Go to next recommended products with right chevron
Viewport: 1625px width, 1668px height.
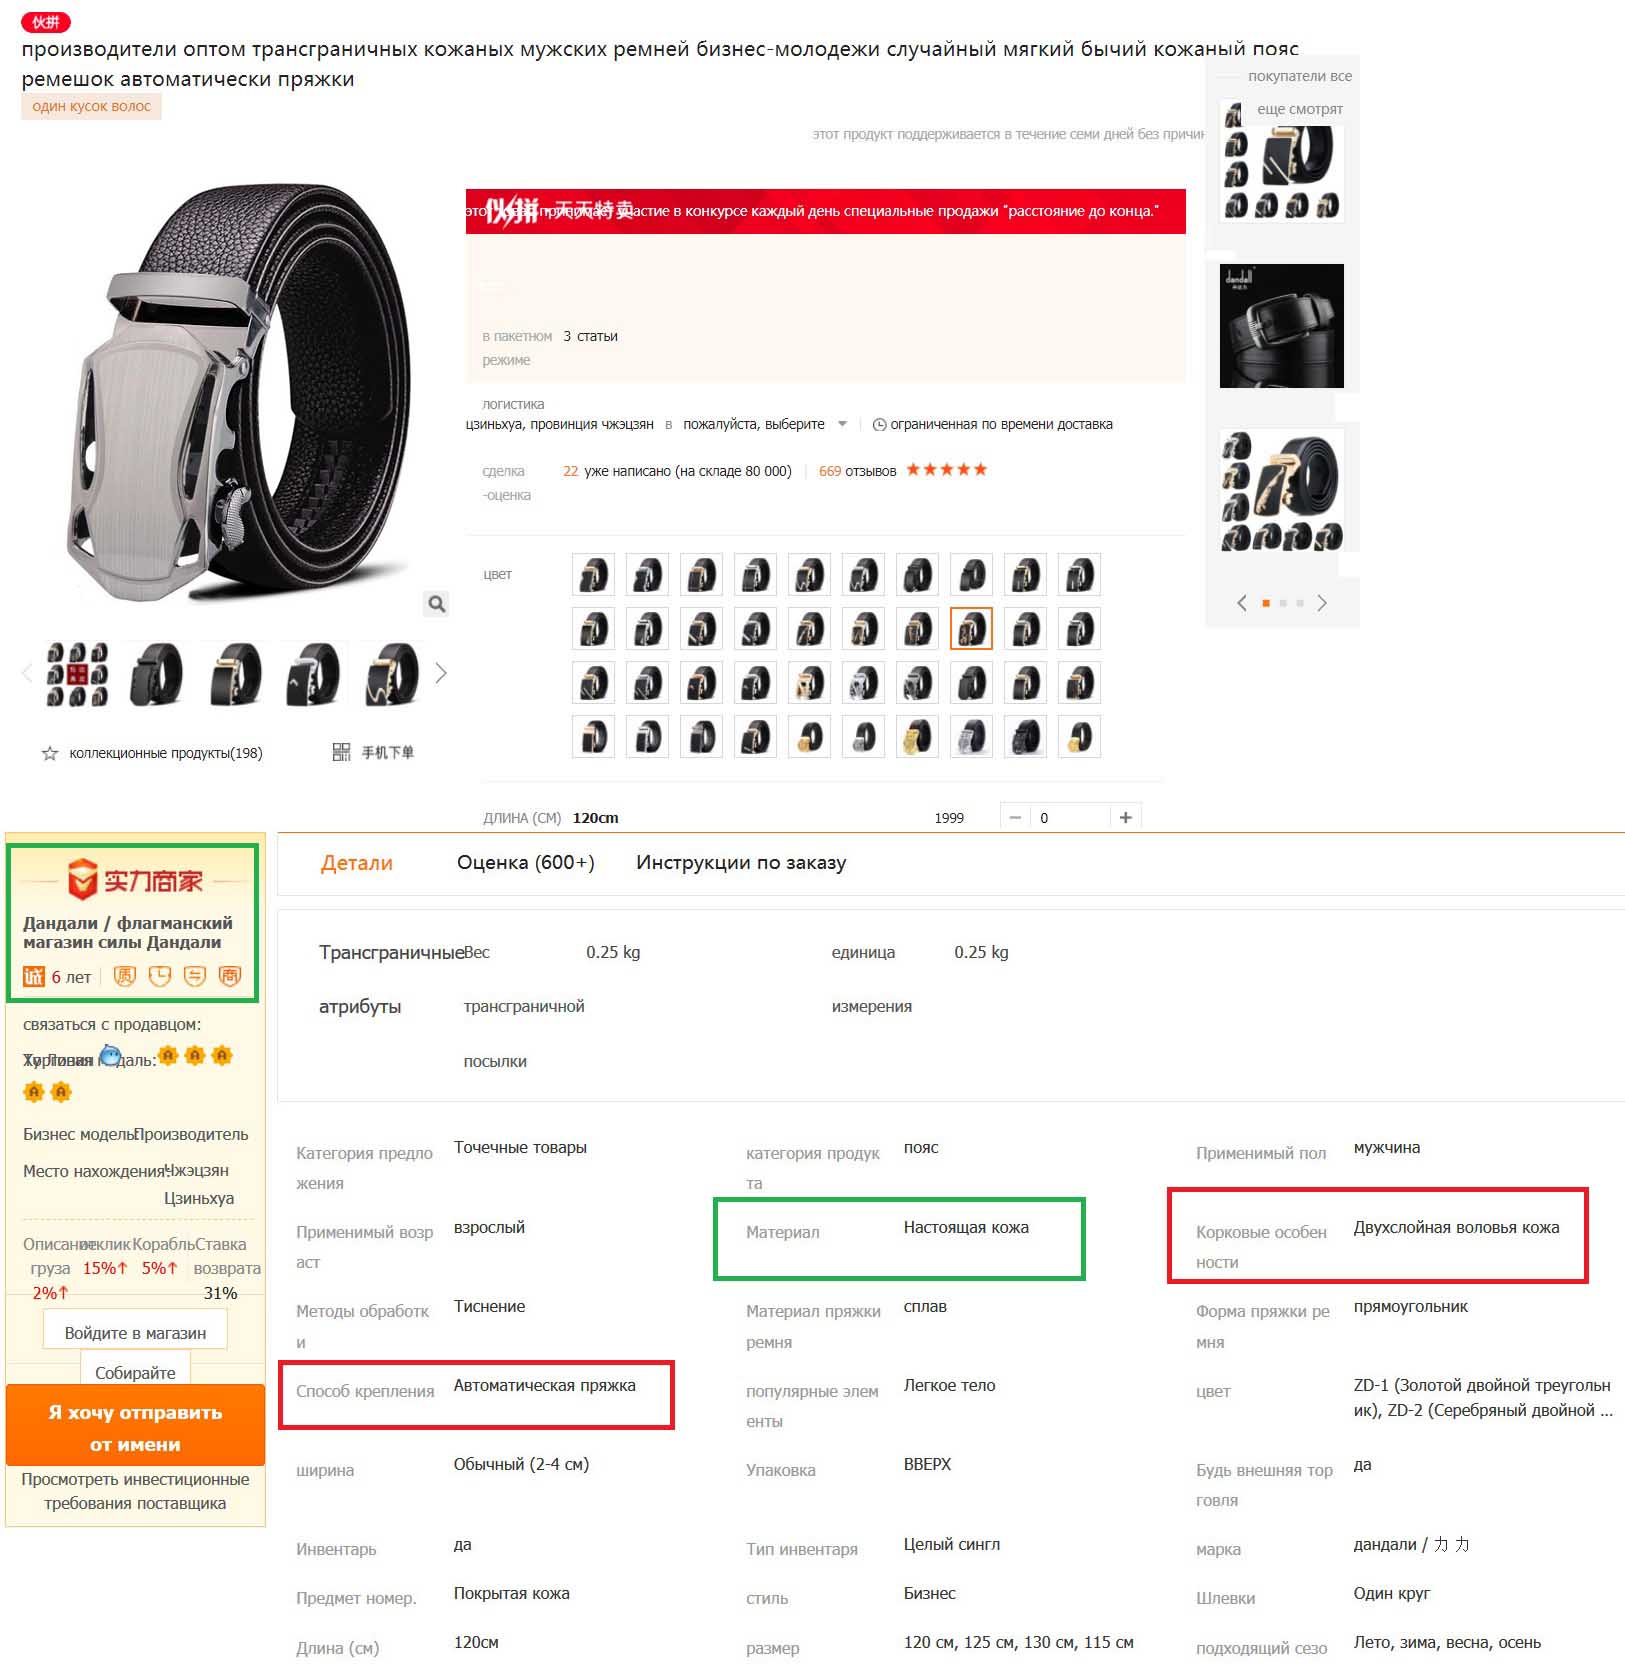coord(1322,603)
